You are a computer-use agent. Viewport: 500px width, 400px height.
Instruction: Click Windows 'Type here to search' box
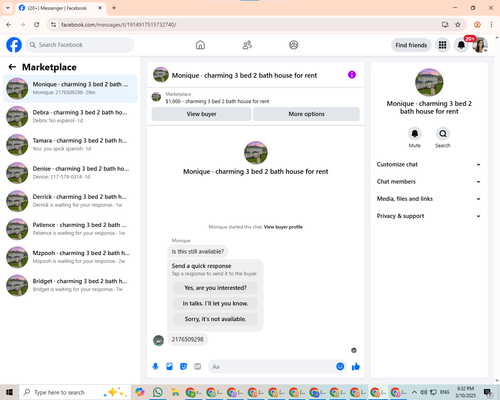click(x=75, y=392)
